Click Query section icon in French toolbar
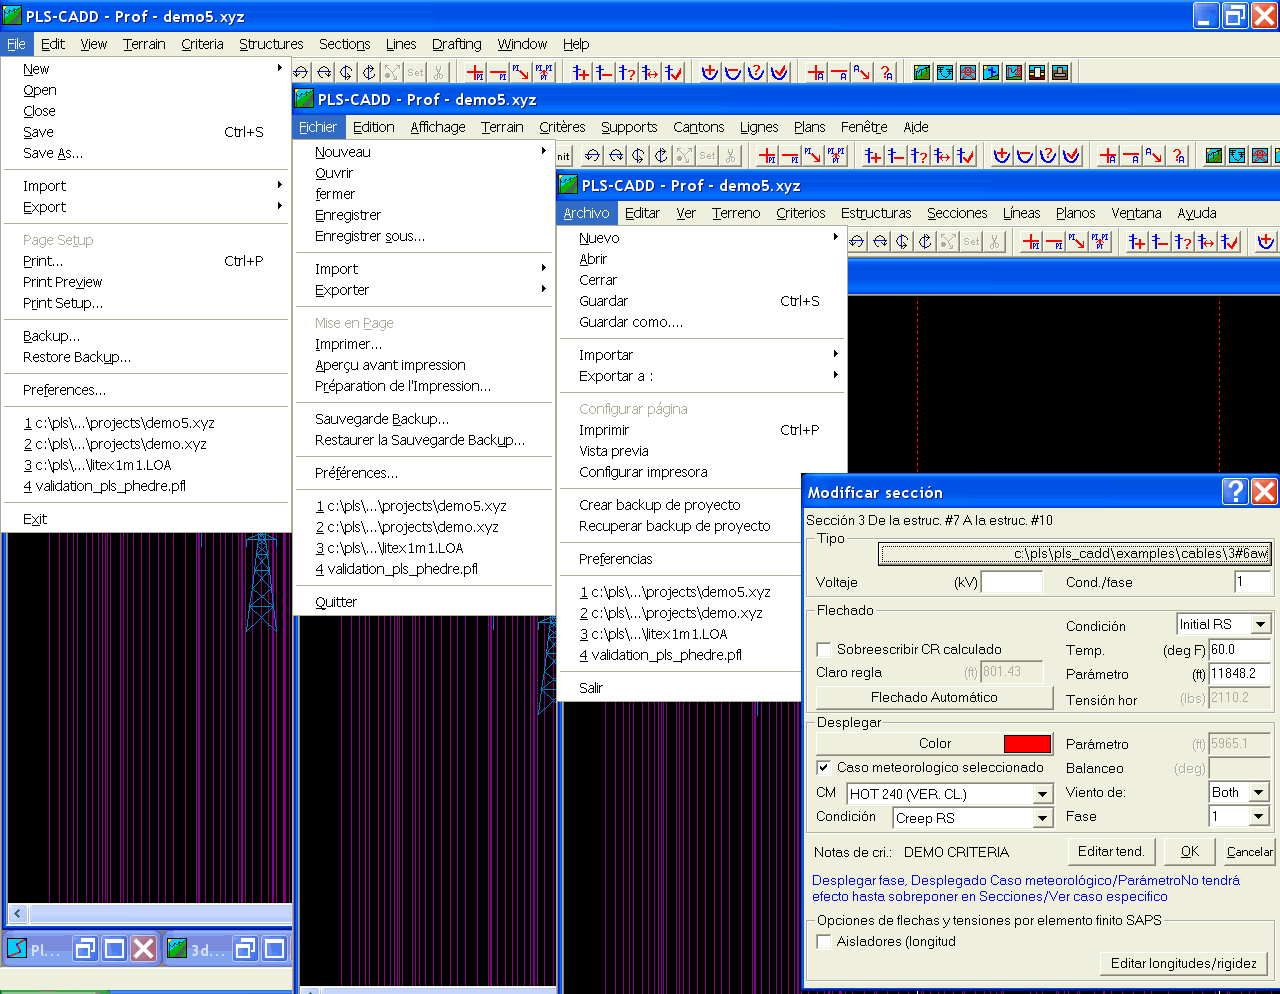 (1048, 156)
